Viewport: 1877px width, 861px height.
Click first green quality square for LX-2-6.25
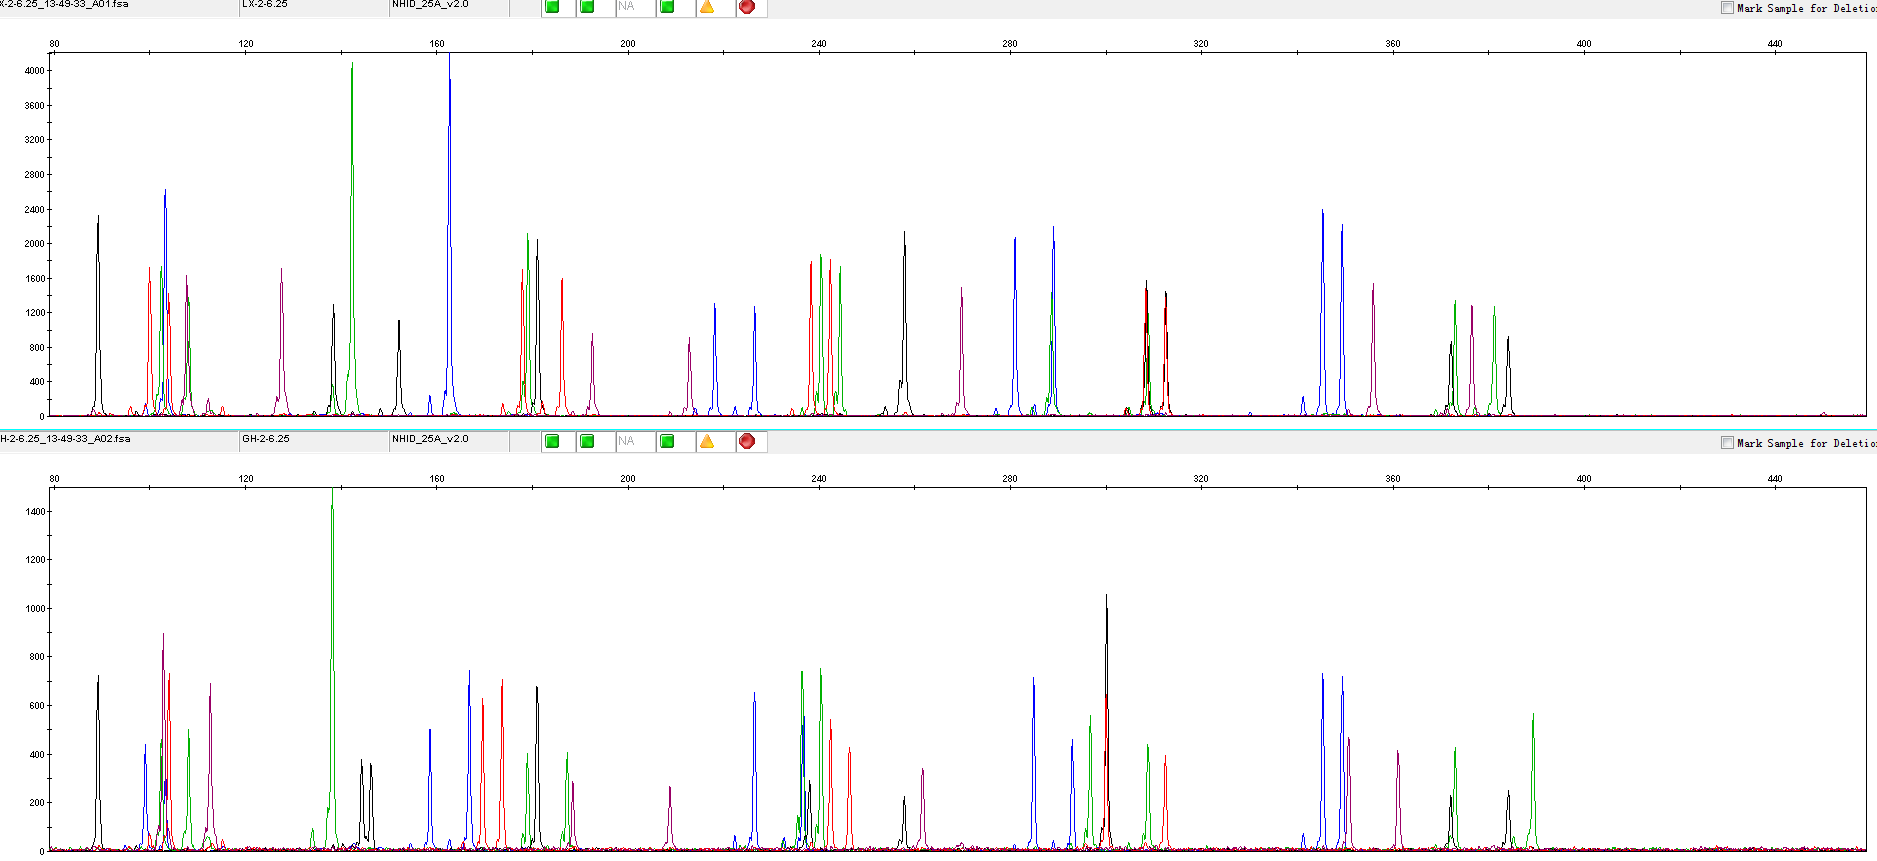click(552, 7)
